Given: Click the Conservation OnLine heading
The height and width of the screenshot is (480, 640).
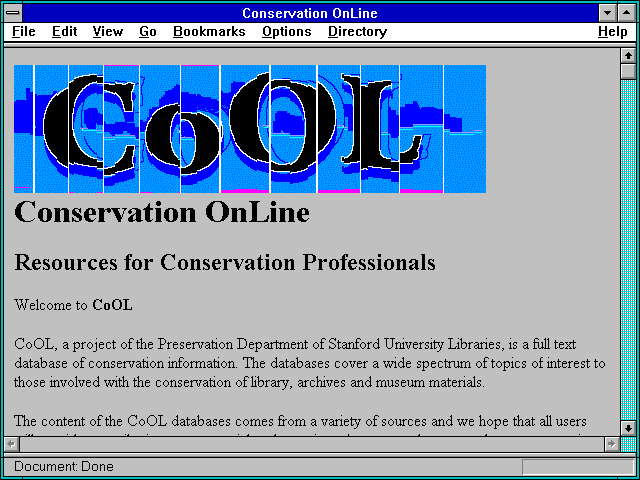Looking at the screenshot, I should [162, 212].
